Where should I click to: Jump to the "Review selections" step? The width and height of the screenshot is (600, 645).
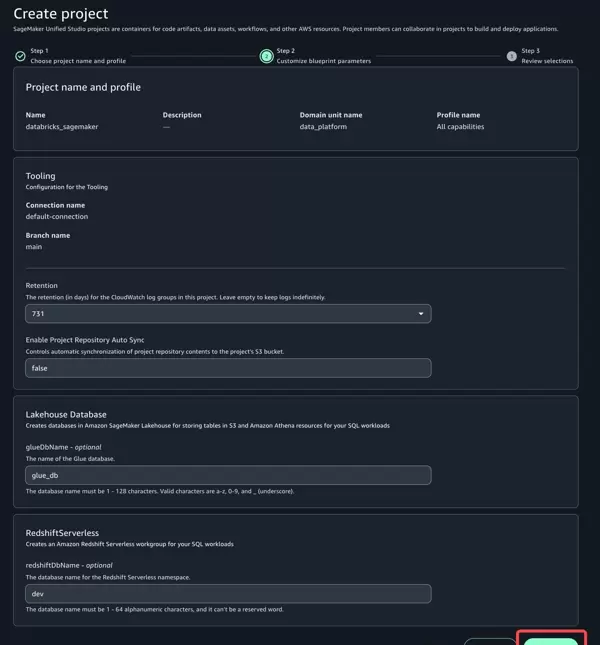[x=547, y=61]
